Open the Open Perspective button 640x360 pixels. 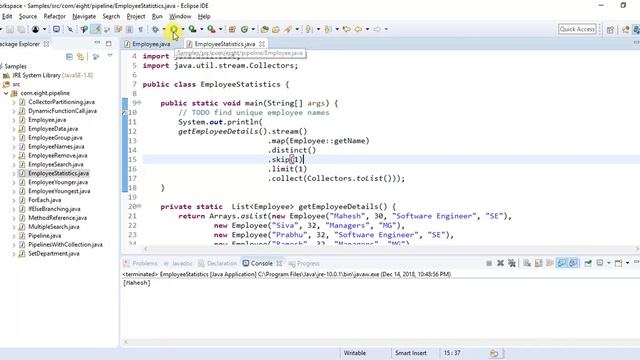610,29
